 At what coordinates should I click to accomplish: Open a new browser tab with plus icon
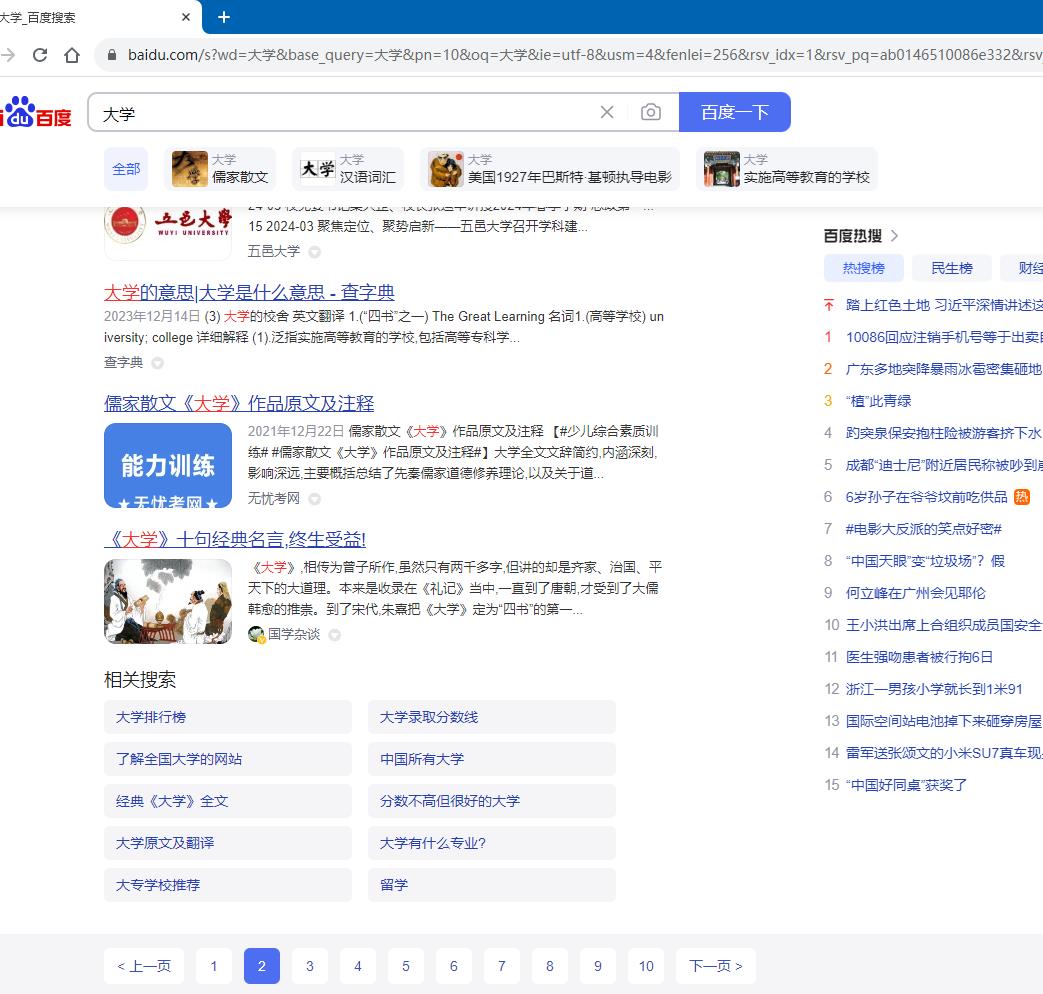coord(224,17)
